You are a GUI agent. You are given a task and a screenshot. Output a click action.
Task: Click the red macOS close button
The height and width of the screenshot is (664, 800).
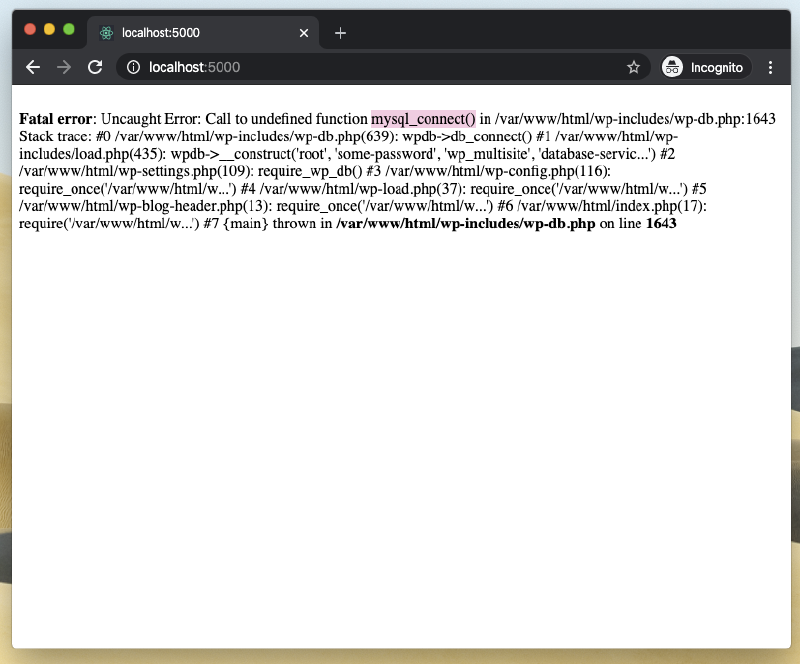[x=28, y=30]
